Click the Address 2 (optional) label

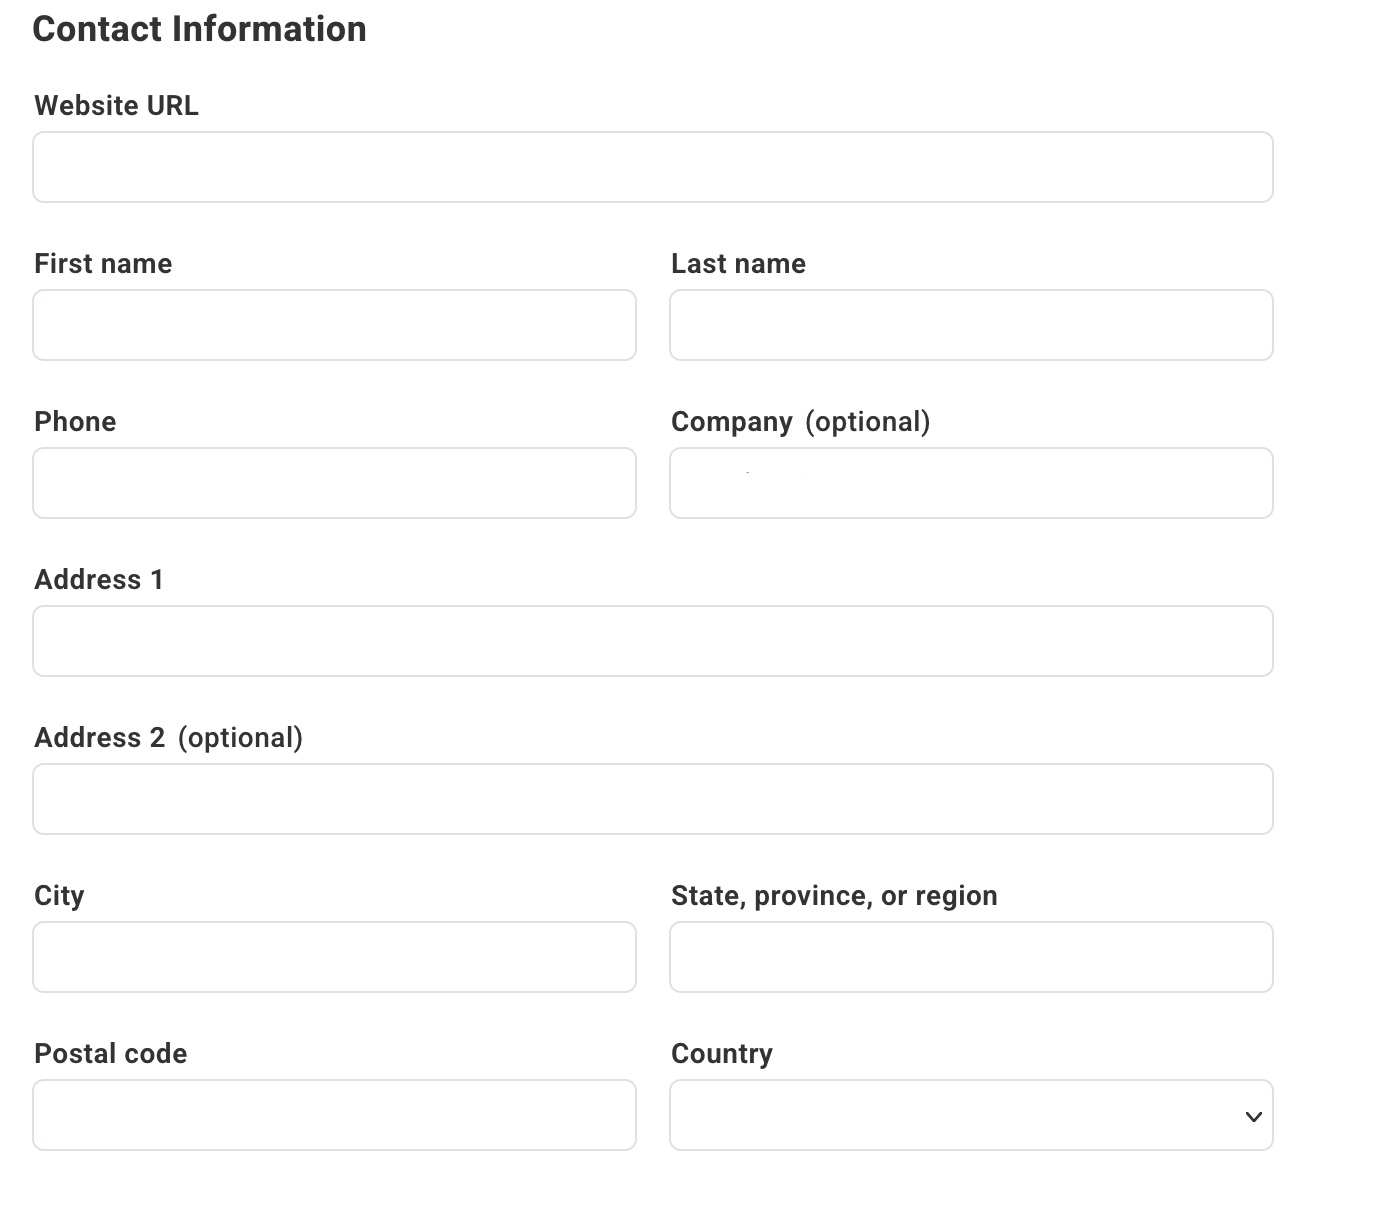point(169,738)
